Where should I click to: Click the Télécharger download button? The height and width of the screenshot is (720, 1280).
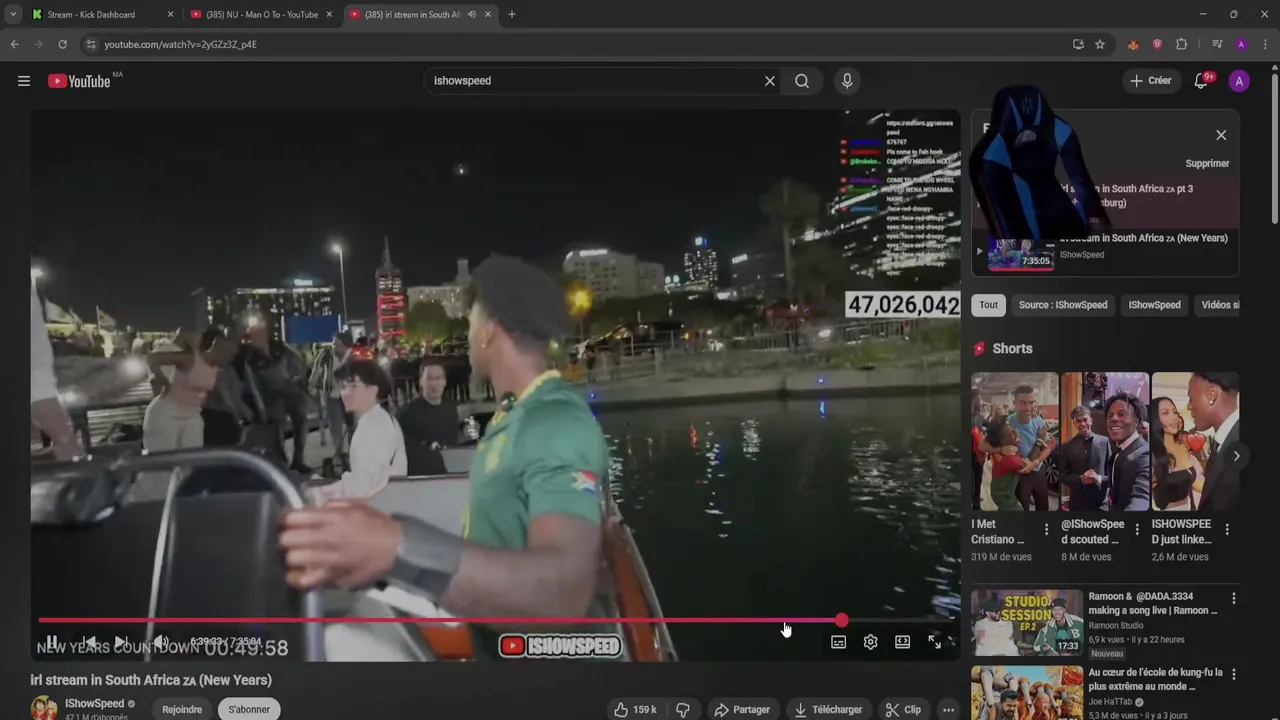[828, 710]
